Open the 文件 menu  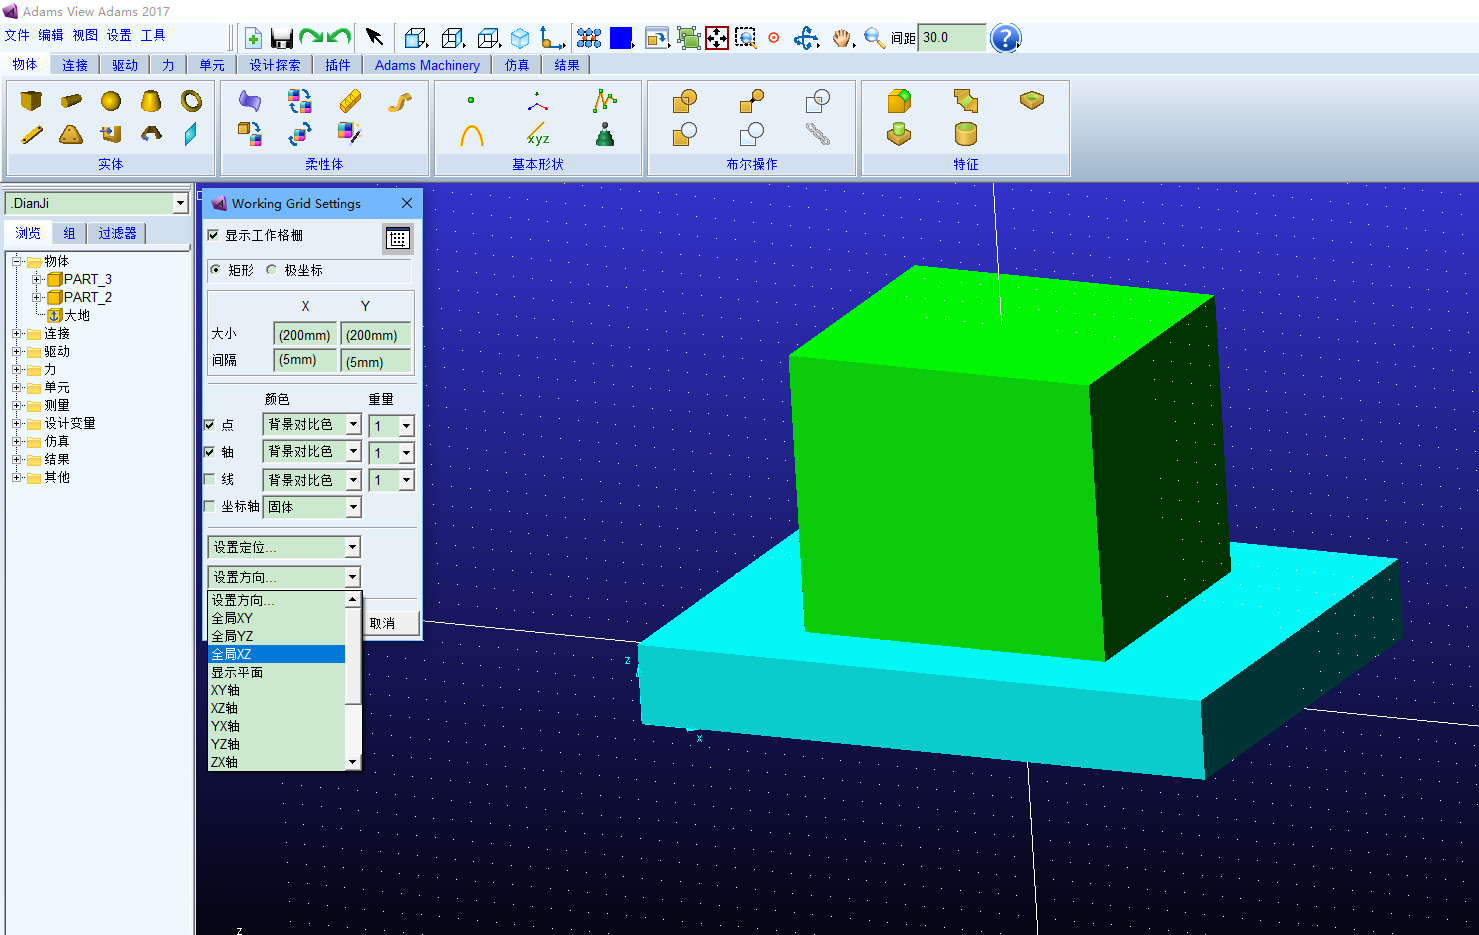click(x=17, y=35)
